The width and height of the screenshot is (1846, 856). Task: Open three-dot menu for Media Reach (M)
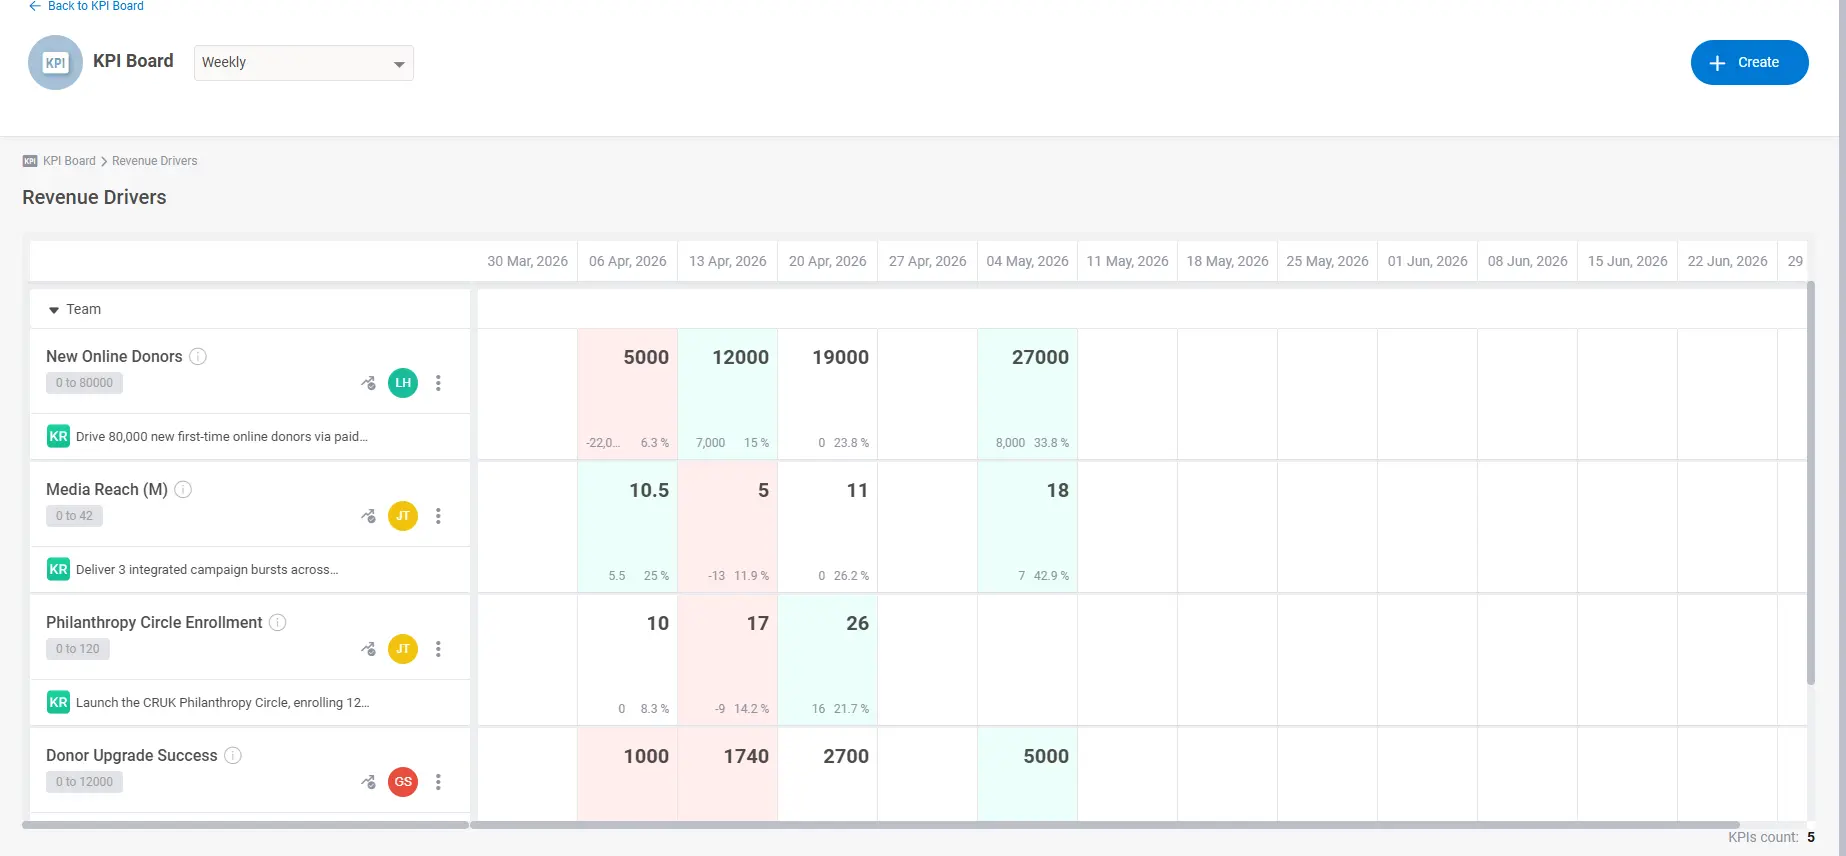438,516
